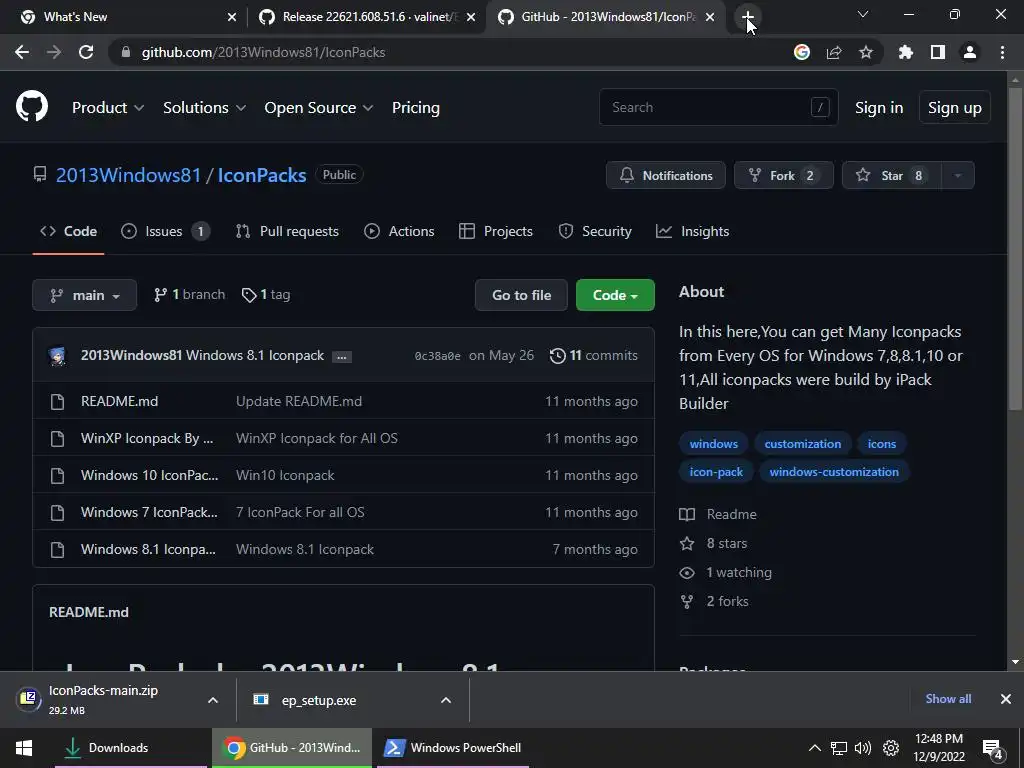
Task: Go back using browser back arrow
Action: [22, 52]
